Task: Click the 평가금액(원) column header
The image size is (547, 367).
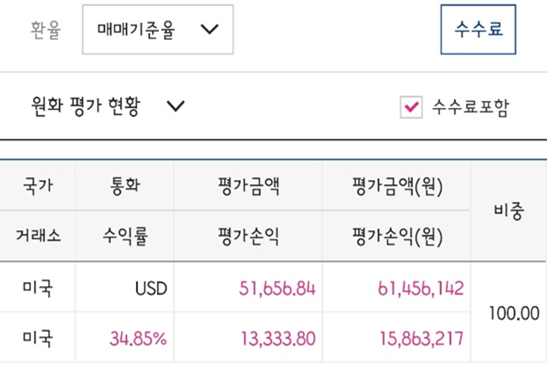Action: tap(397, 187)
